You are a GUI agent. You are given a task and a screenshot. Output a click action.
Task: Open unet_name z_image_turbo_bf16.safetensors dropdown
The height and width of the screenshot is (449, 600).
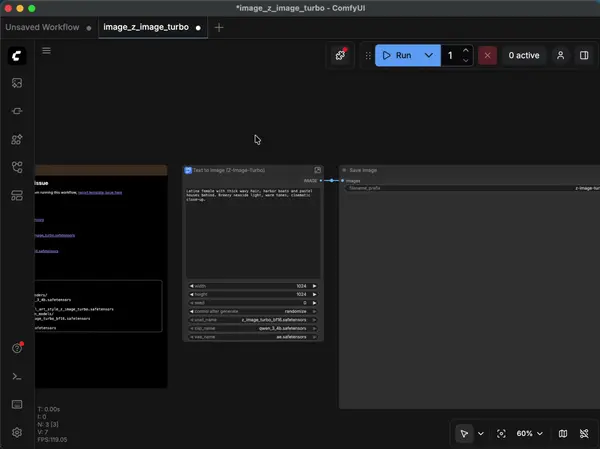253,320
